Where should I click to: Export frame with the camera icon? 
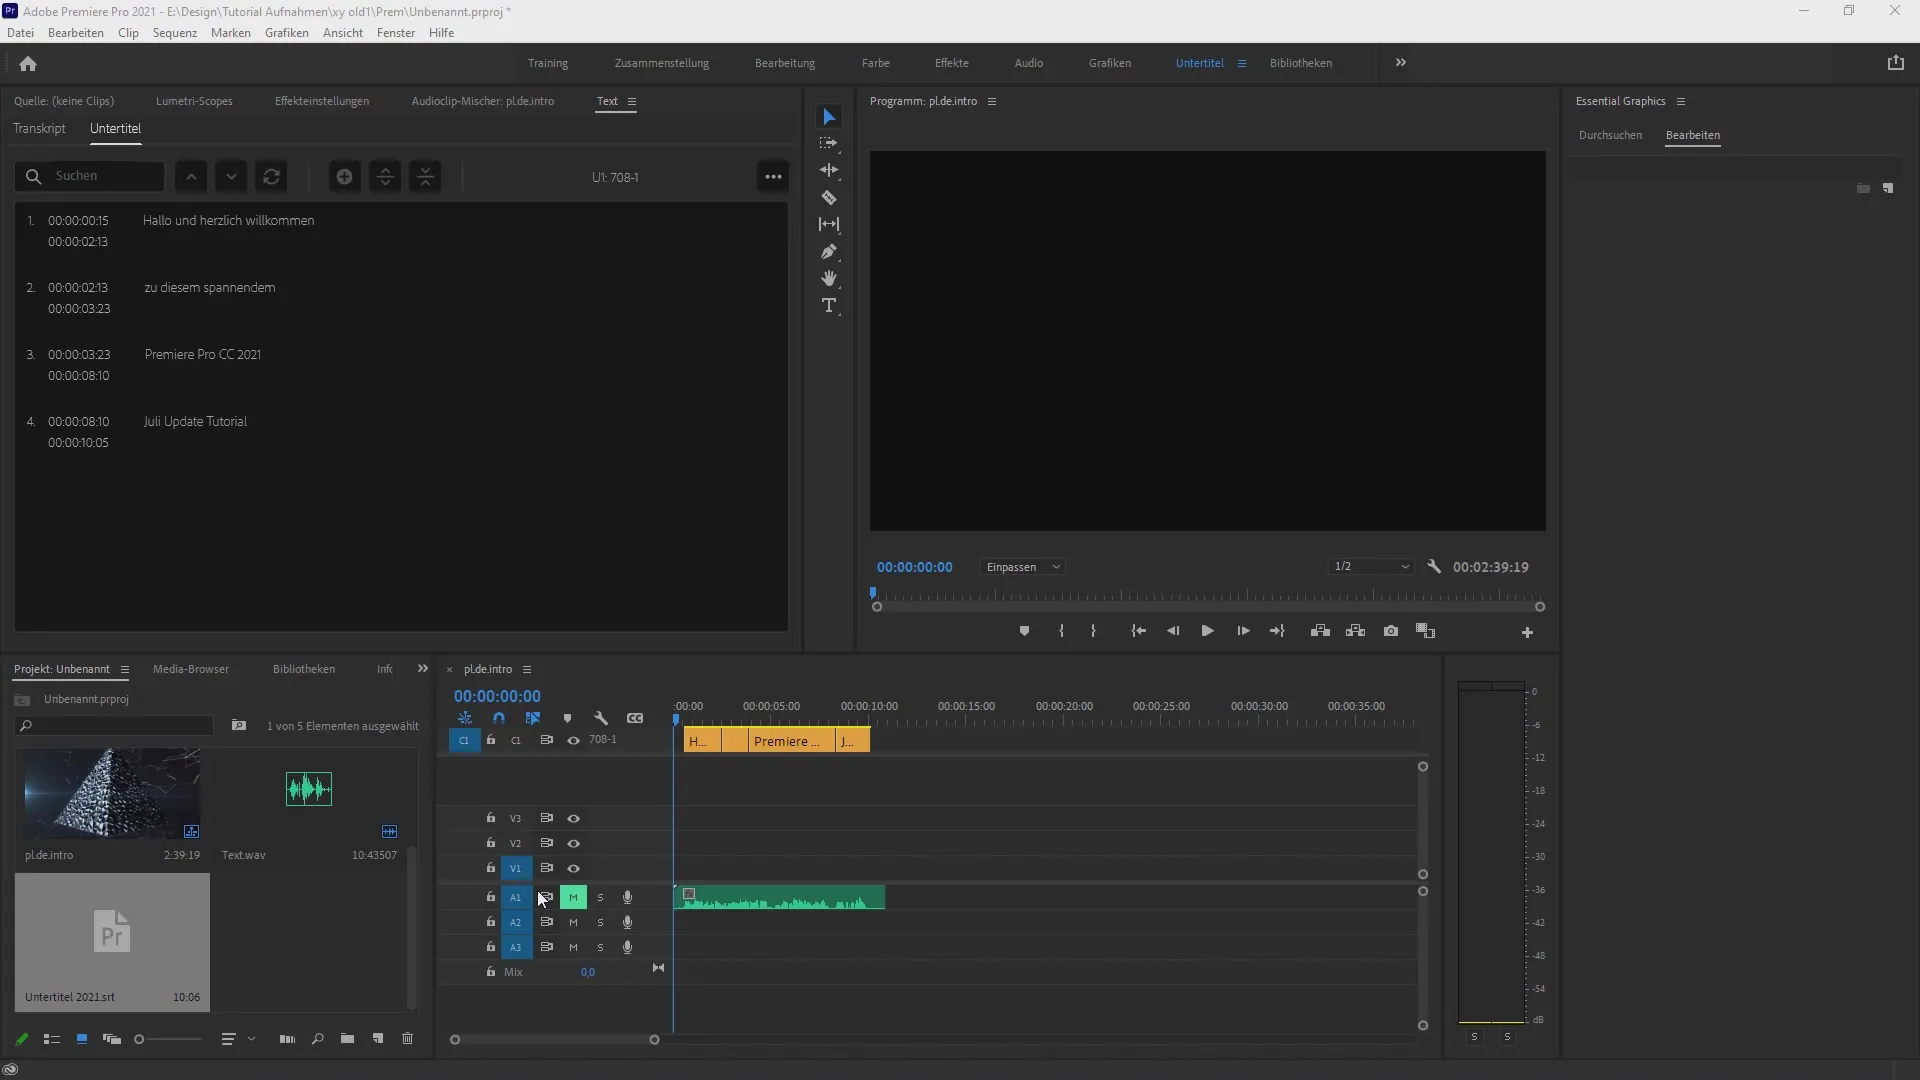pos(1391,631)
